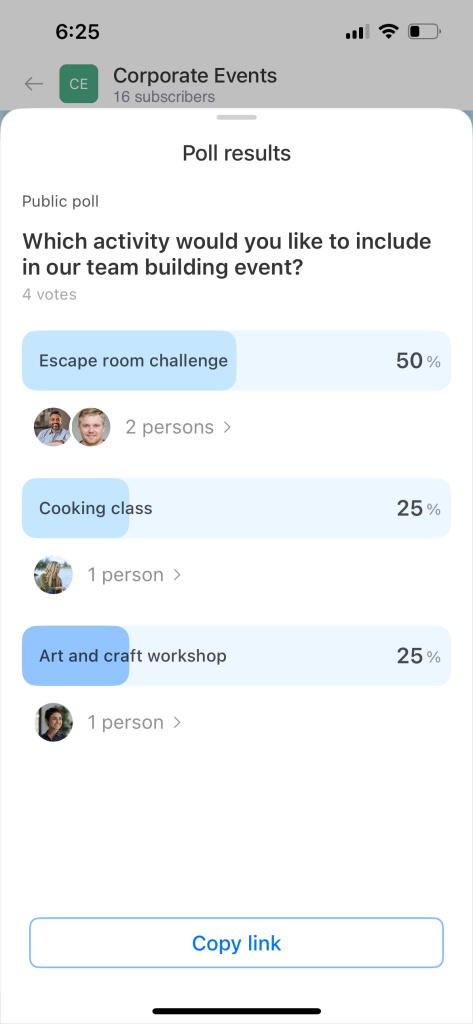This screenshot has height=1024, width=473.
Task: Open the CE channel avatar
Action: pyautogui.click(x=78, y=84)
